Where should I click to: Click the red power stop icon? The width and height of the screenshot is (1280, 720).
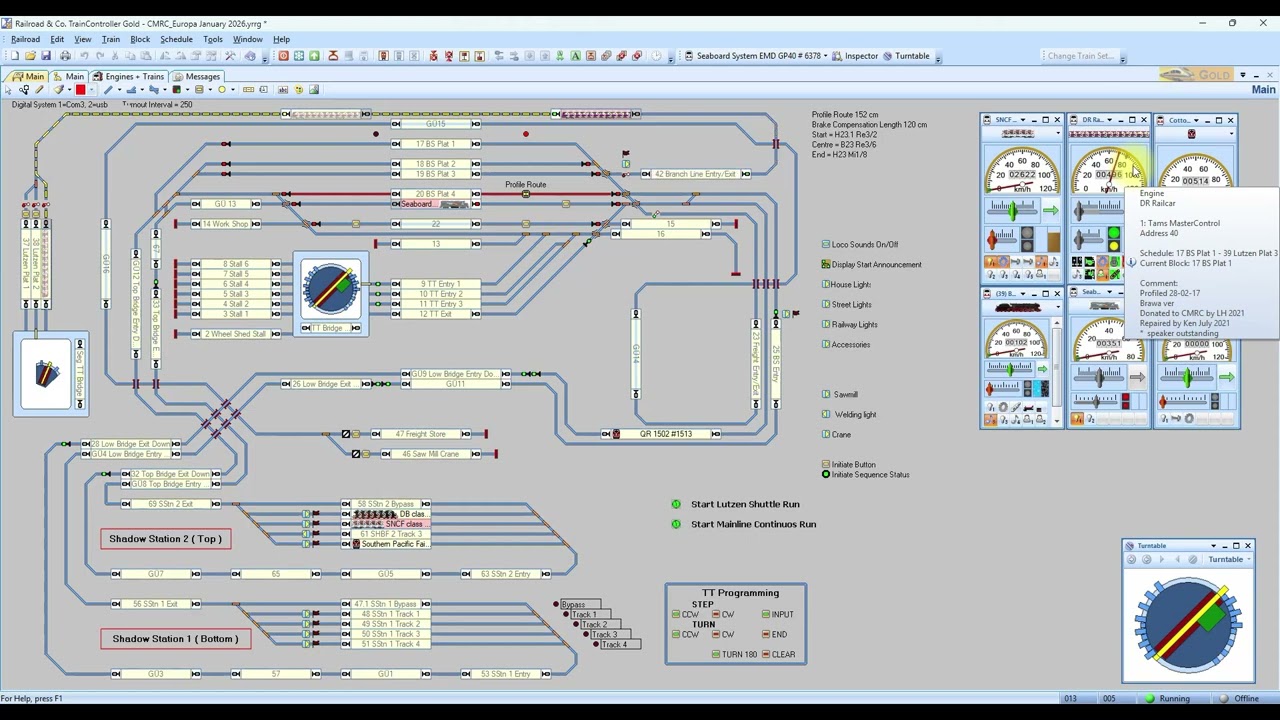point(283,56)
